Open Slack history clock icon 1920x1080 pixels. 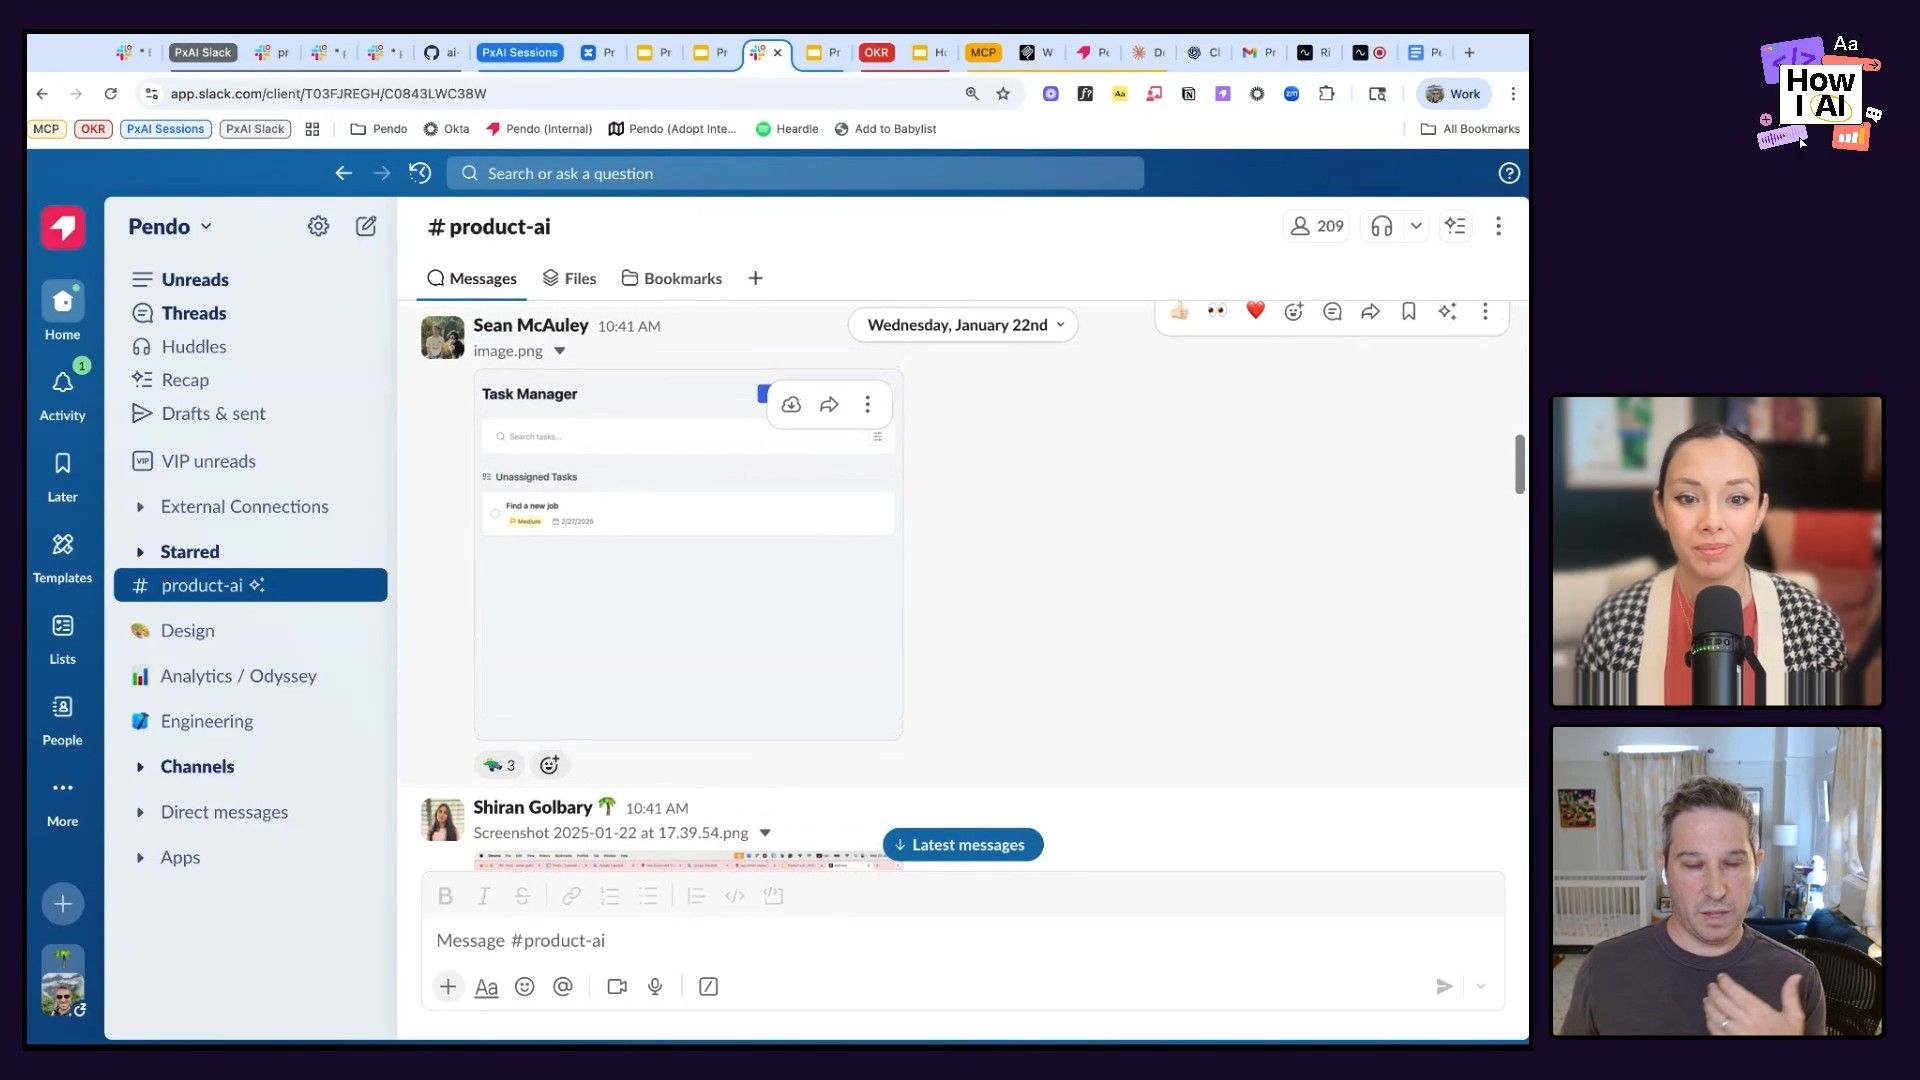420,173
